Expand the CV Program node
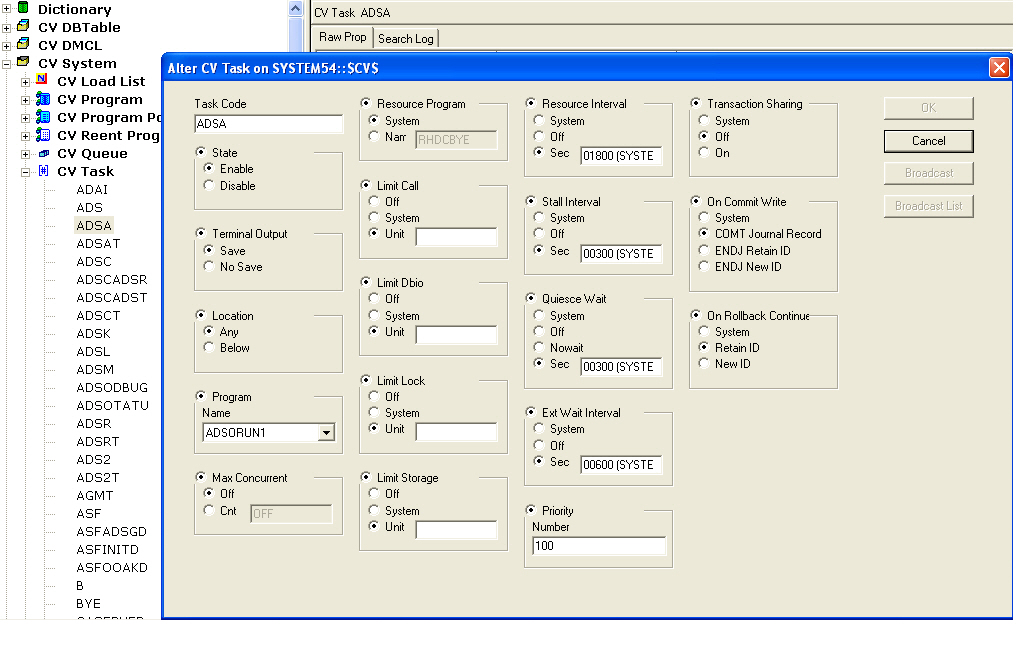Image resolution: width=1024 pixels, height=650 pixels. [25, 100]
